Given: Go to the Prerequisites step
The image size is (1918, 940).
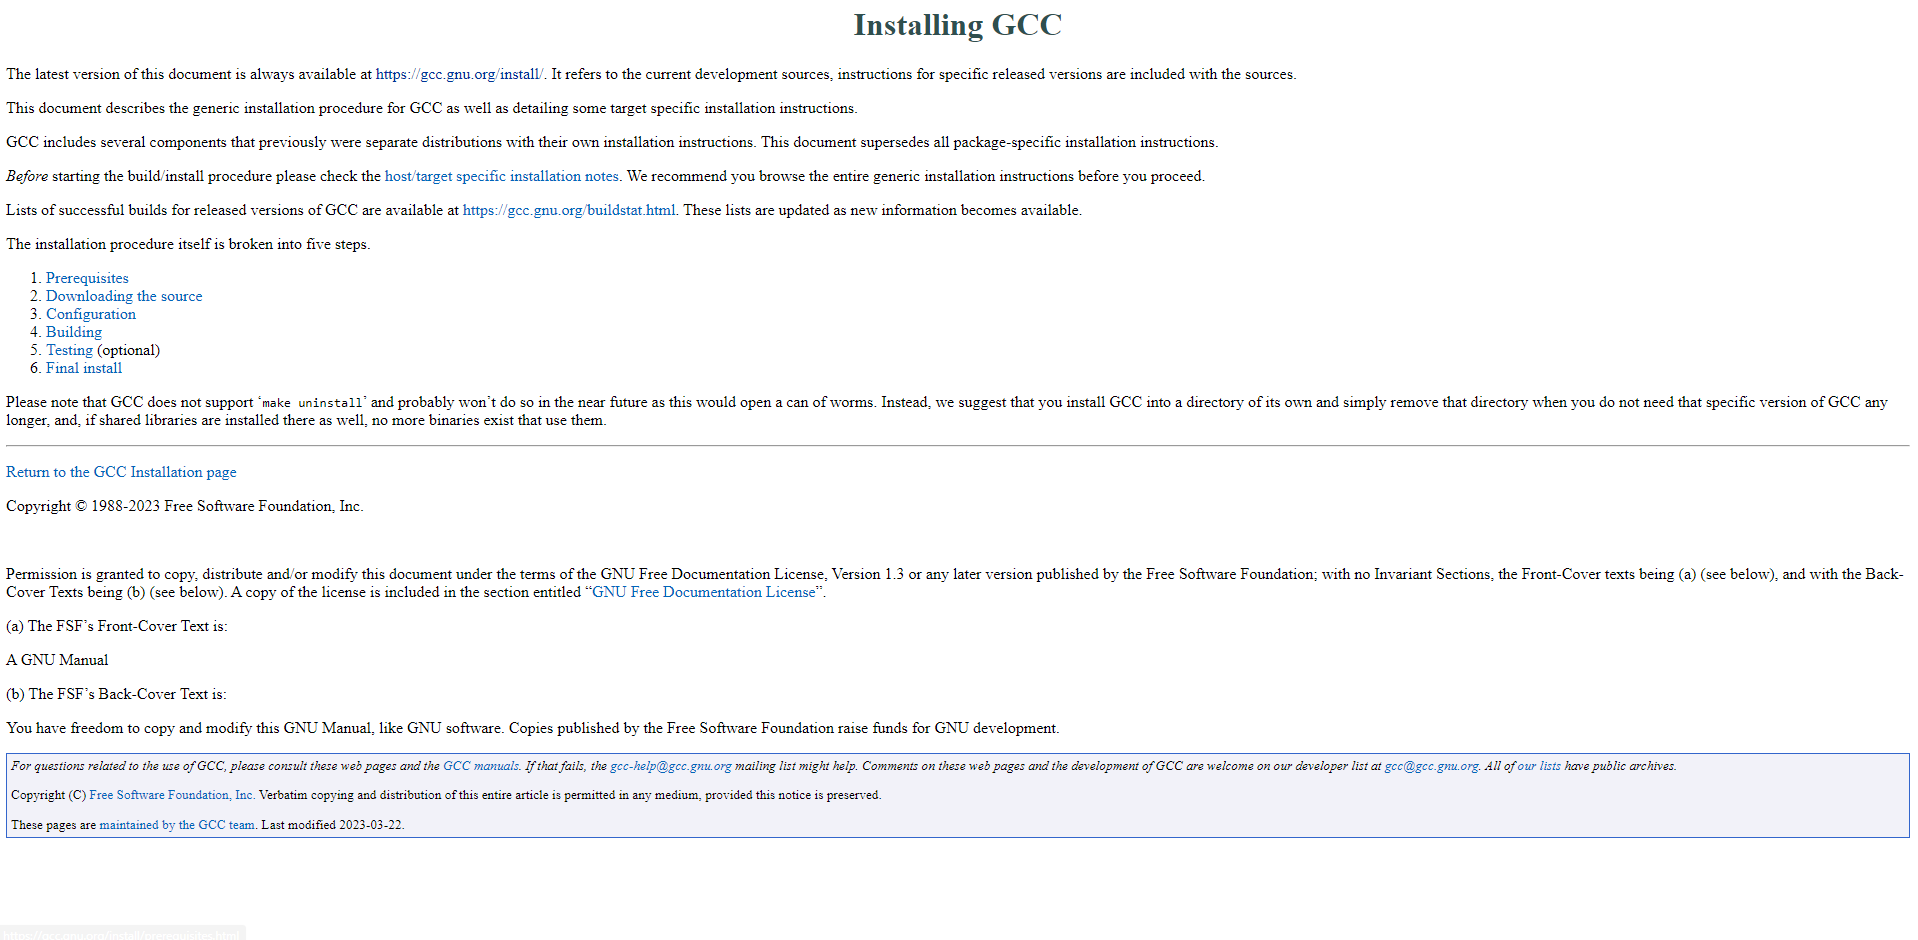Looking at the screenshot, I should (87, 278).
